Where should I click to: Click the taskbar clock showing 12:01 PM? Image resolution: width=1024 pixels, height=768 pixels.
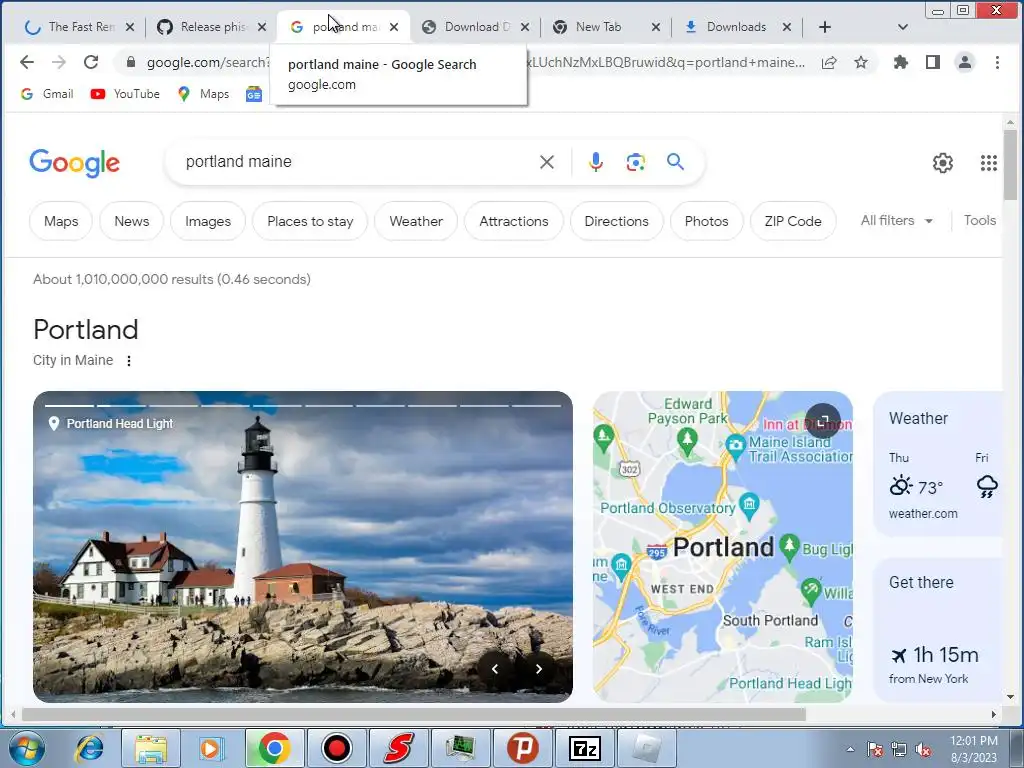[974, 749]
